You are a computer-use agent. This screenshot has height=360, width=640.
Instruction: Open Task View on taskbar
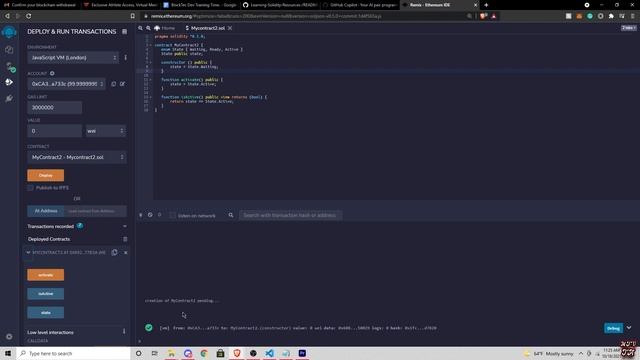coord(154,353)
